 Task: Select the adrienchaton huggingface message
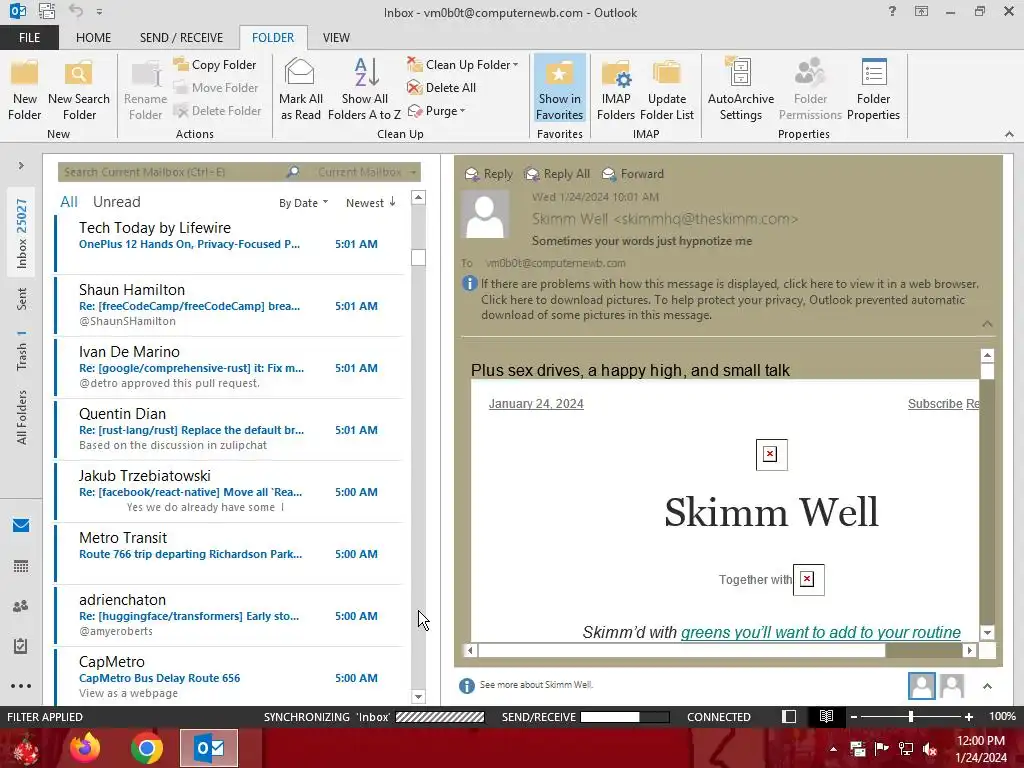229,616
